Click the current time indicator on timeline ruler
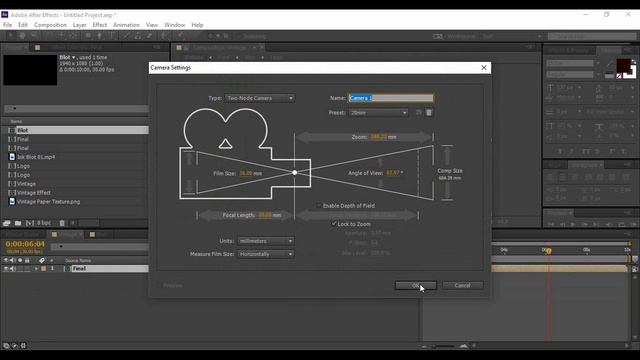 pyautogui.click(x=549, y=251)
